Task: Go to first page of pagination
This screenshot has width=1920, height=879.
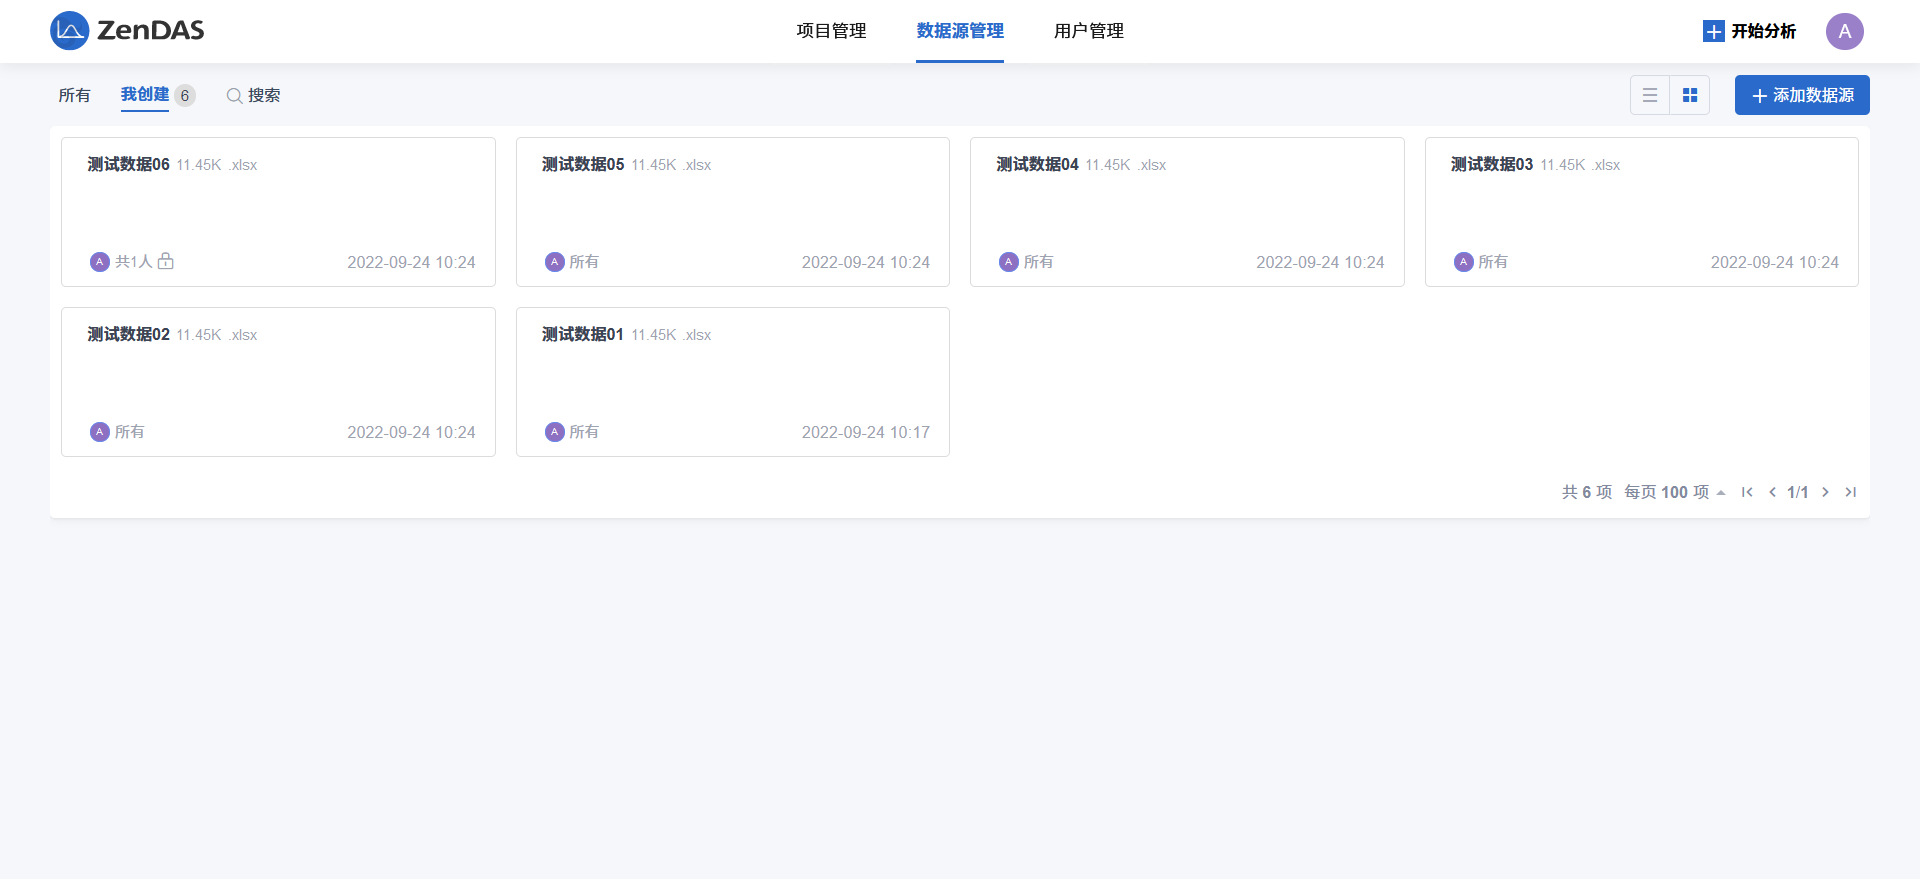Action: pos(1747,492)
